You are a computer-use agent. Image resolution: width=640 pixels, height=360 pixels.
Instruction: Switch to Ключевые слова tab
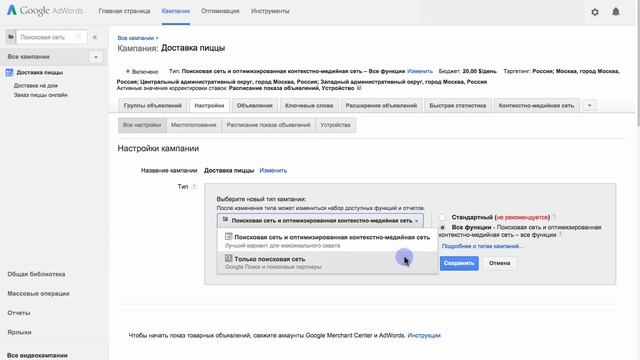309,105
